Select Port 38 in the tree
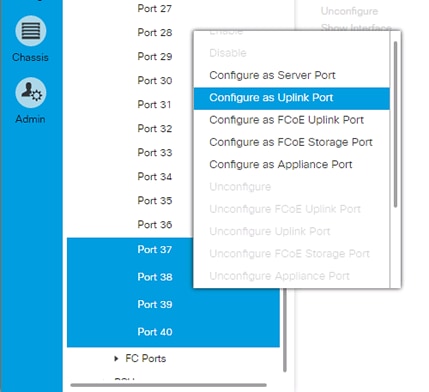 pyautogui.click(x=155, y=277)
